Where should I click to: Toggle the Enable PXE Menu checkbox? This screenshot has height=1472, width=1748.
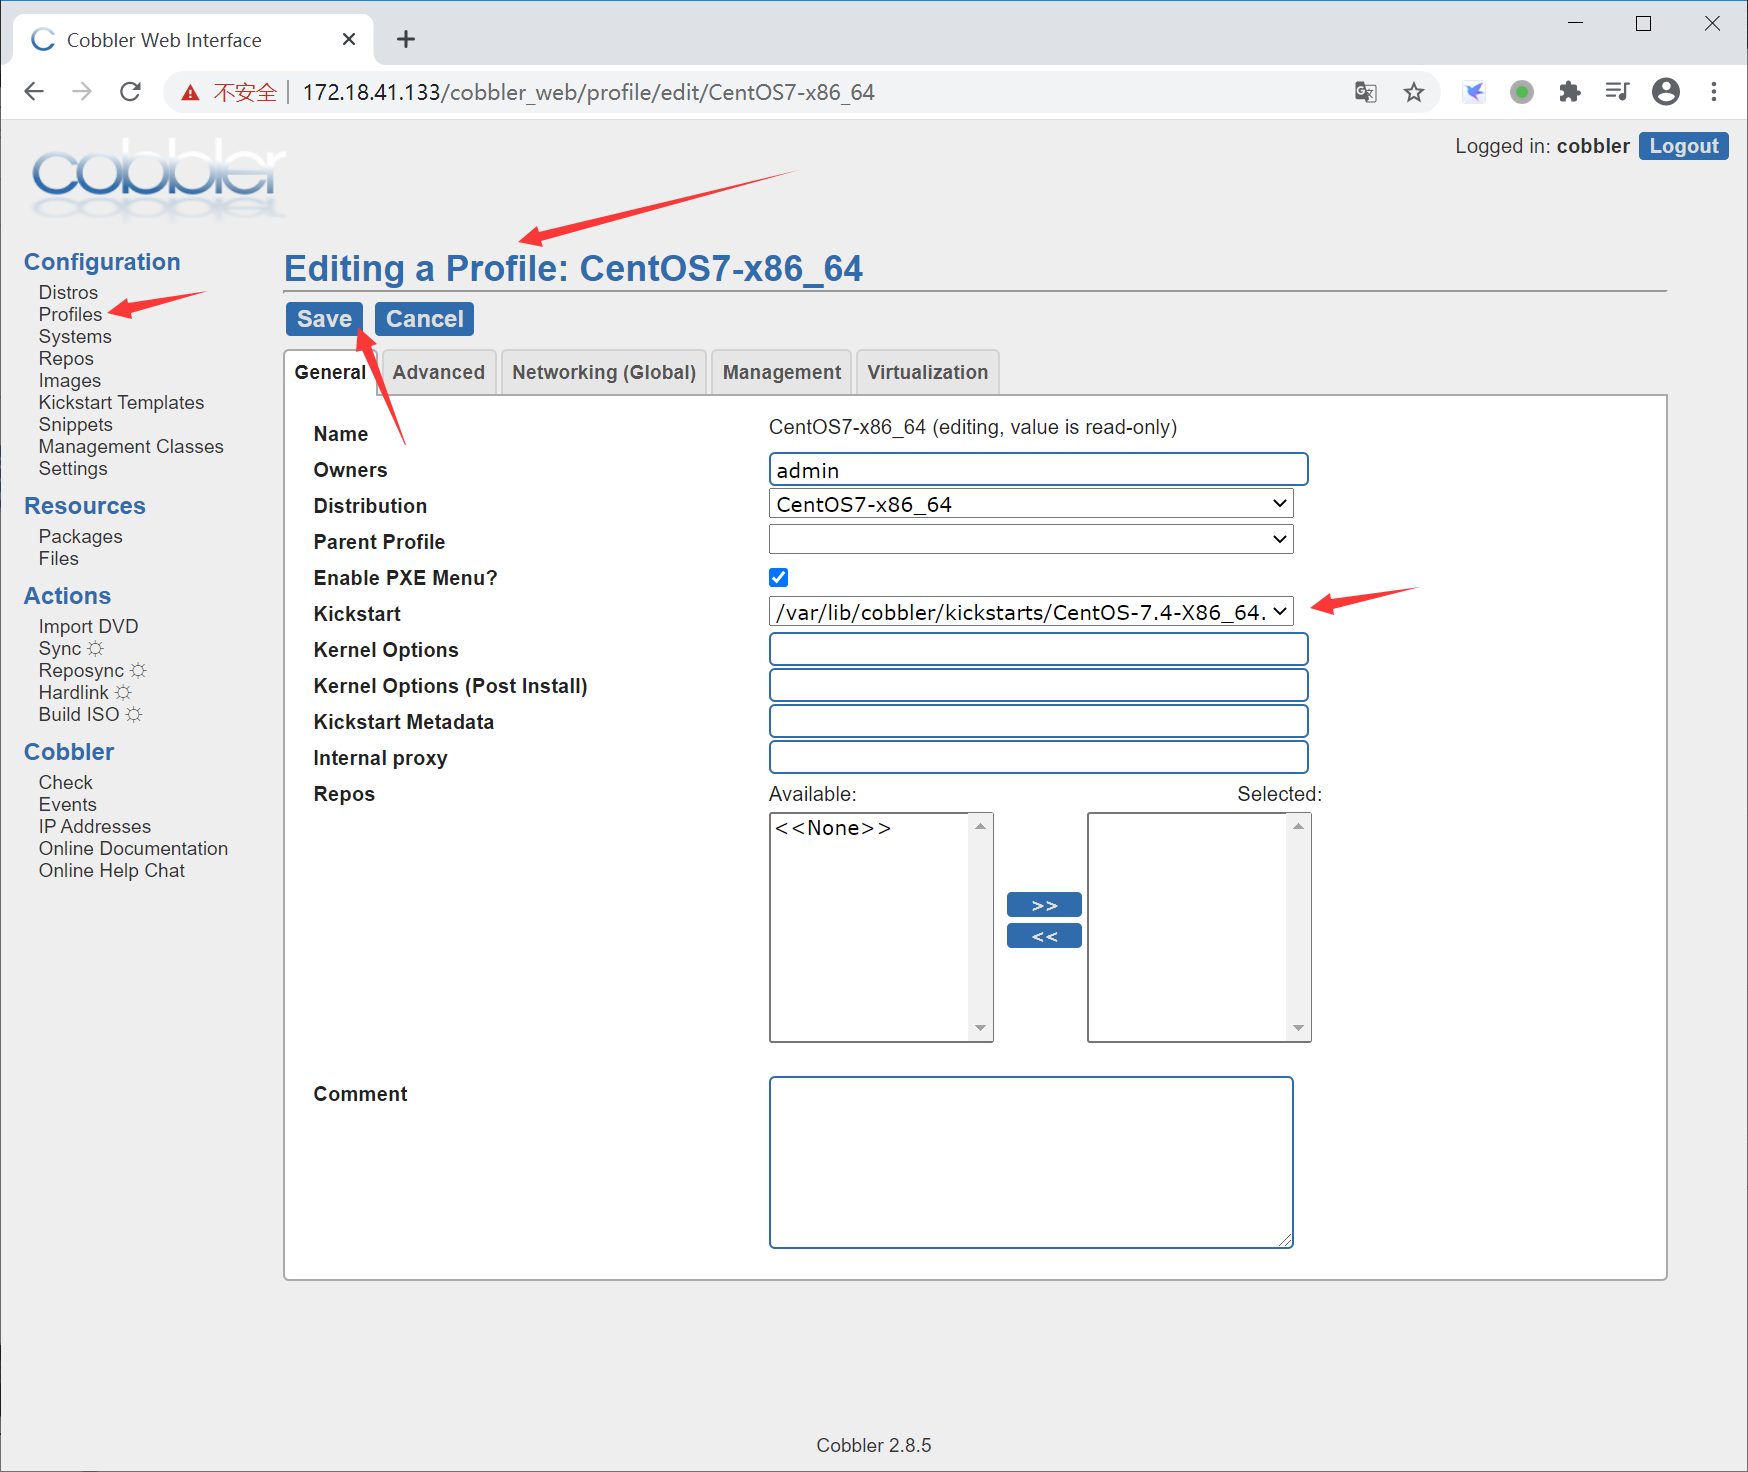[778, 577]
